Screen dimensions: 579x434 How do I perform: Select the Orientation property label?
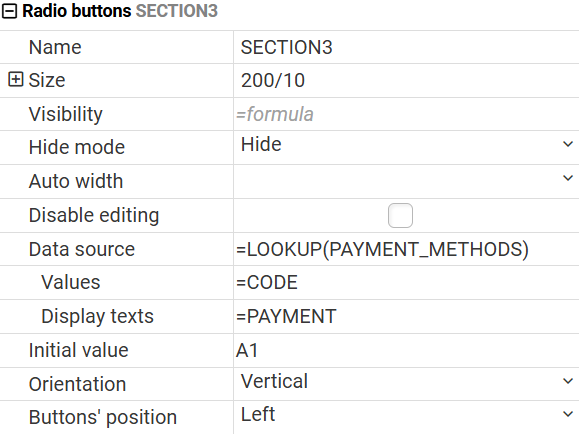point(78,384)
